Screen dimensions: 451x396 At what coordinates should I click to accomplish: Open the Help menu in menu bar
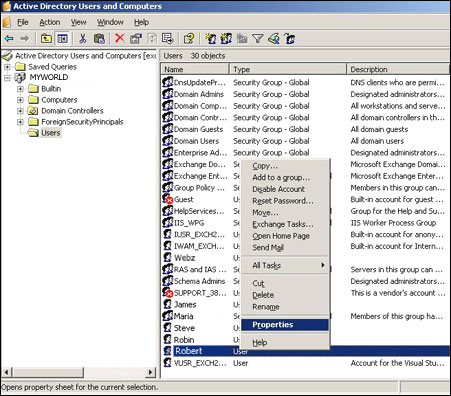[x=141, y=22]
